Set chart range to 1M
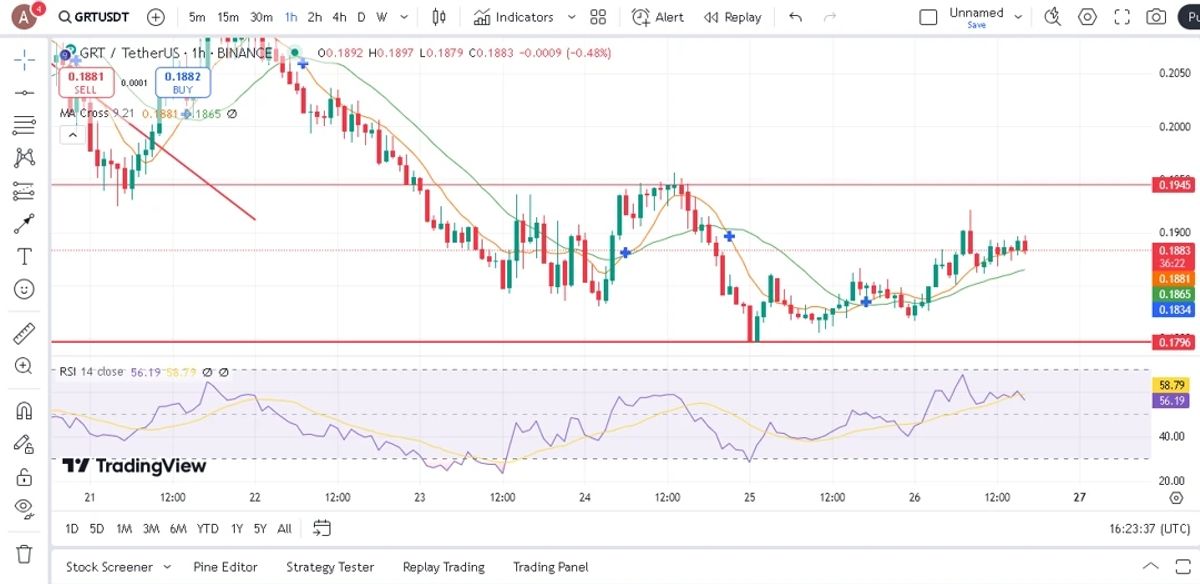This screenshot has width=1200, height=584. (124, 528)
